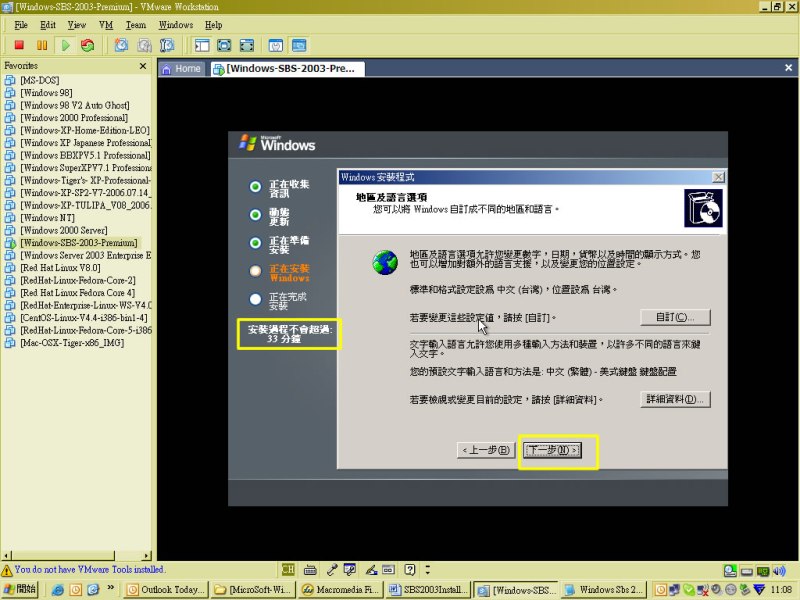Click the Favorites scrollbar left arrow
This screenshot has width=800, height=600.
(x=7, y=556)
